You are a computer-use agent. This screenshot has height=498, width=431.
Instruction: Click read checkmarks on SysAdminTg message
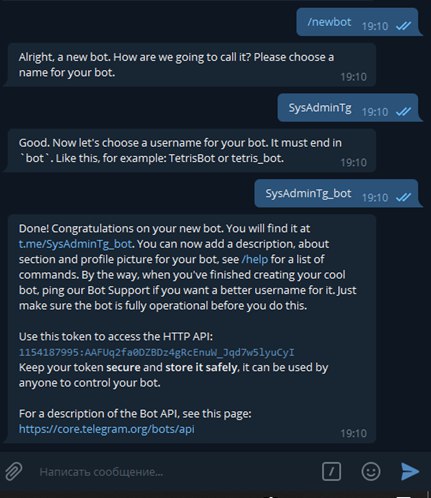pos(403,111)
